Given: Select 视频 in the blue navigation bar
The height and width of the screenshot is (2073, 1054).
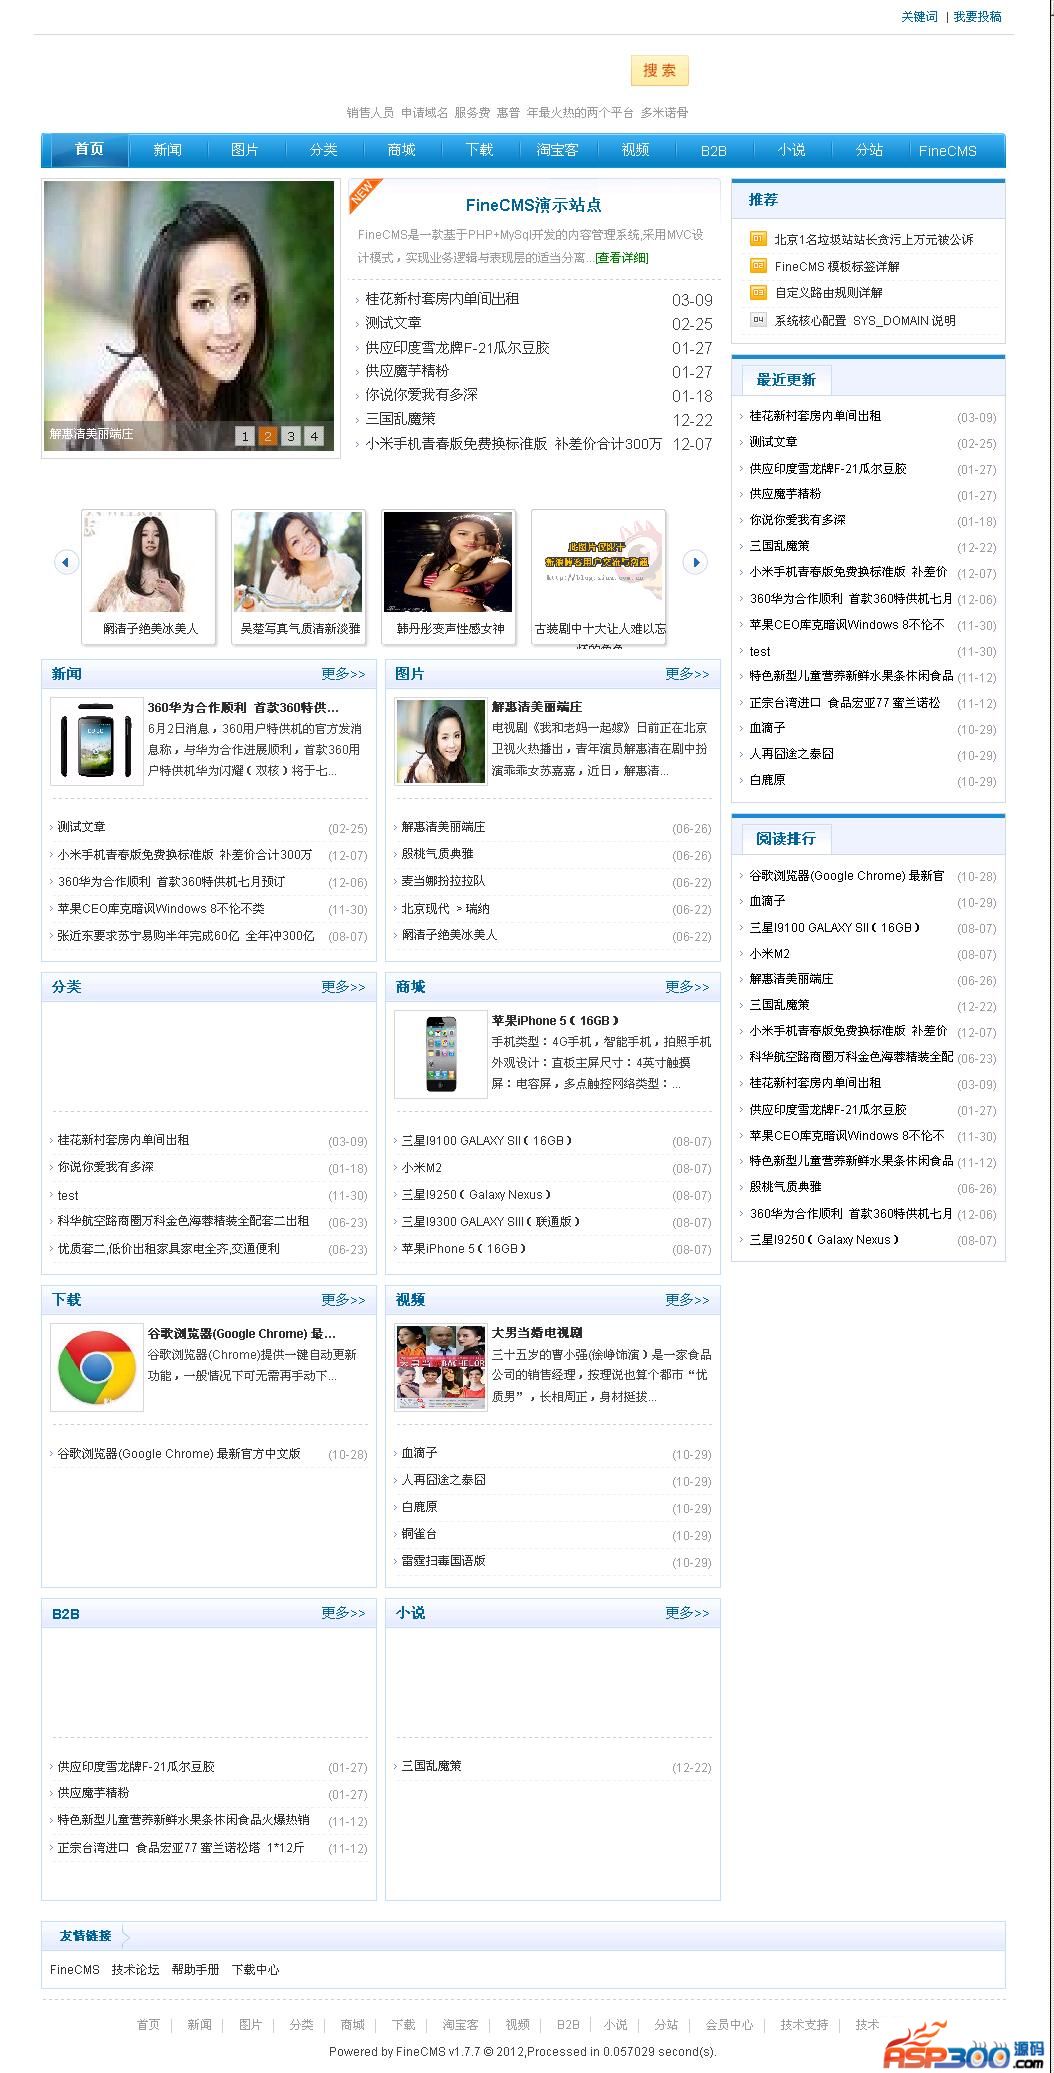Looking at the screenshot, I should coord(635,150).
